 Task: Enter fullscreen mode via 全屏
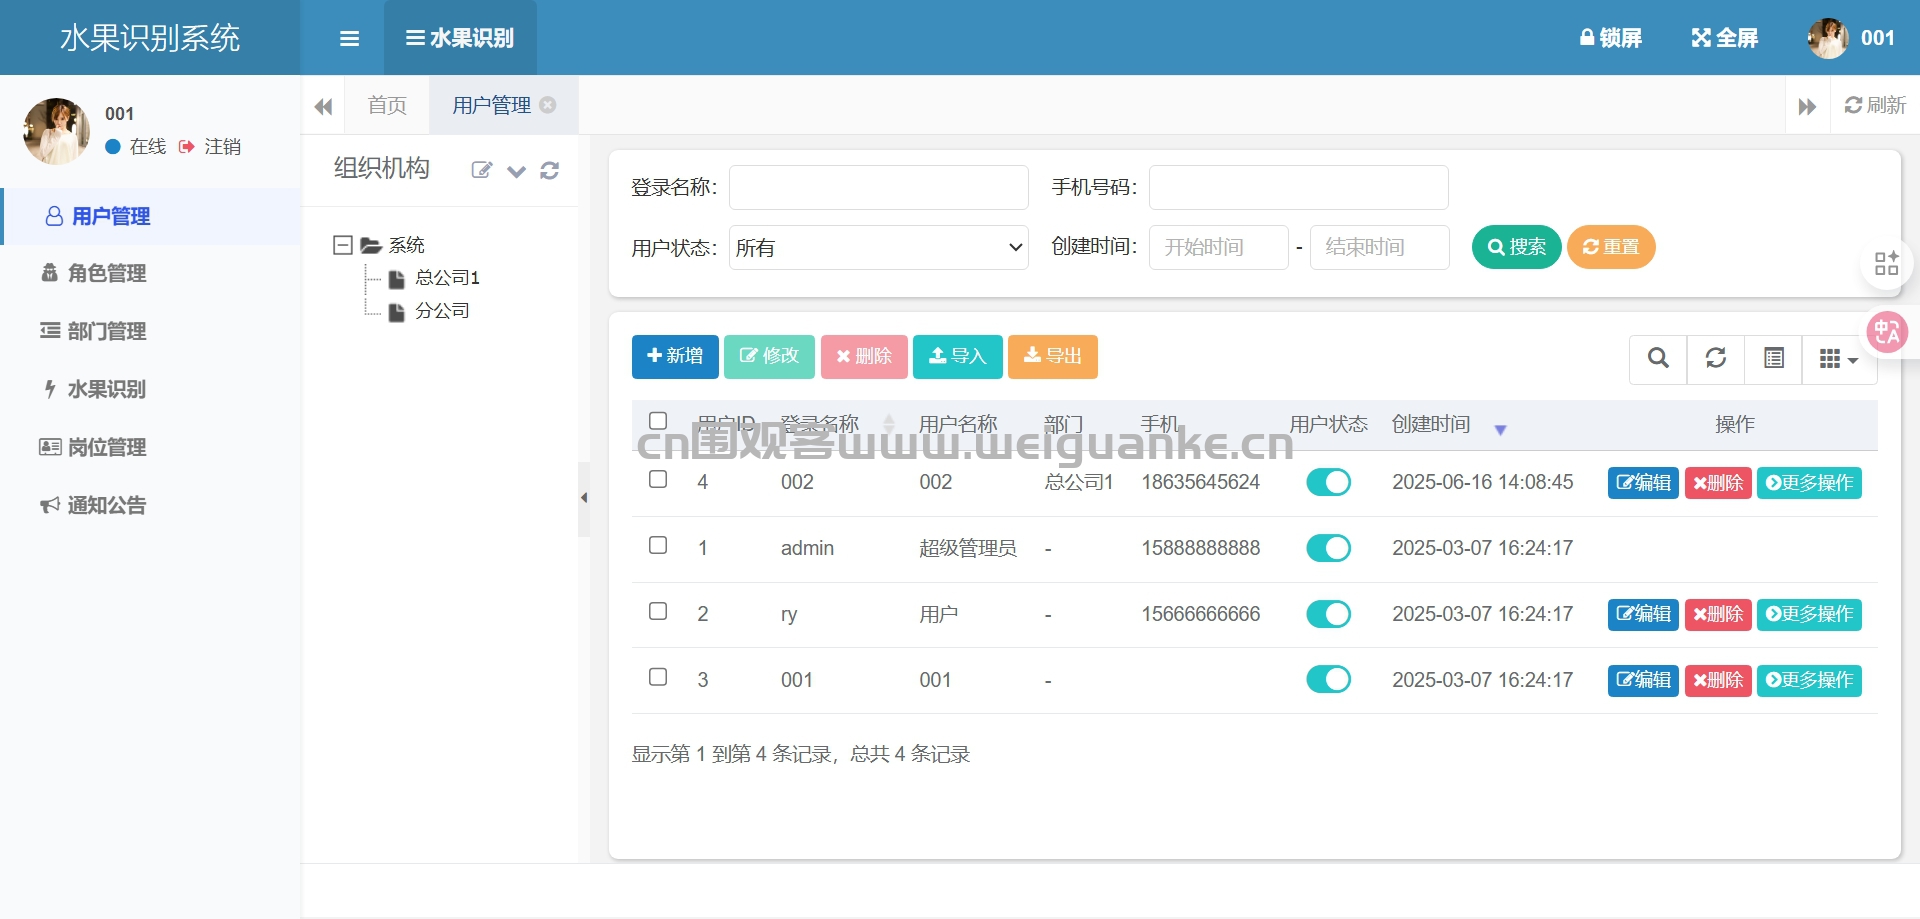click(1724, 38)
